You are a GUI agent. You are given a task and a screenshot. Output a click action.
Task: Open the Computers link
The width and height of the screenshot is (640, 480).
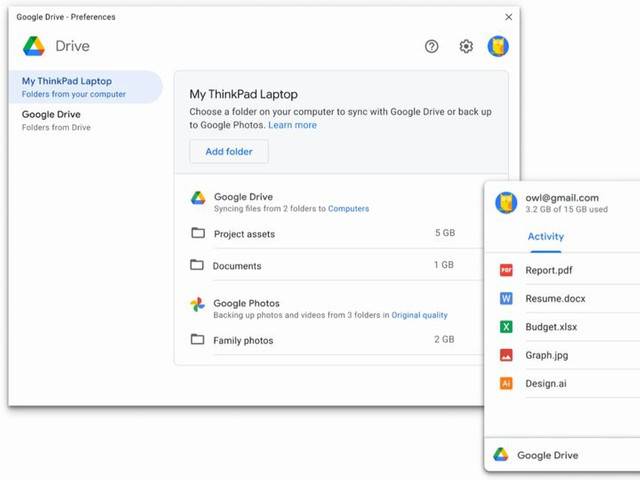coord(349,209)
